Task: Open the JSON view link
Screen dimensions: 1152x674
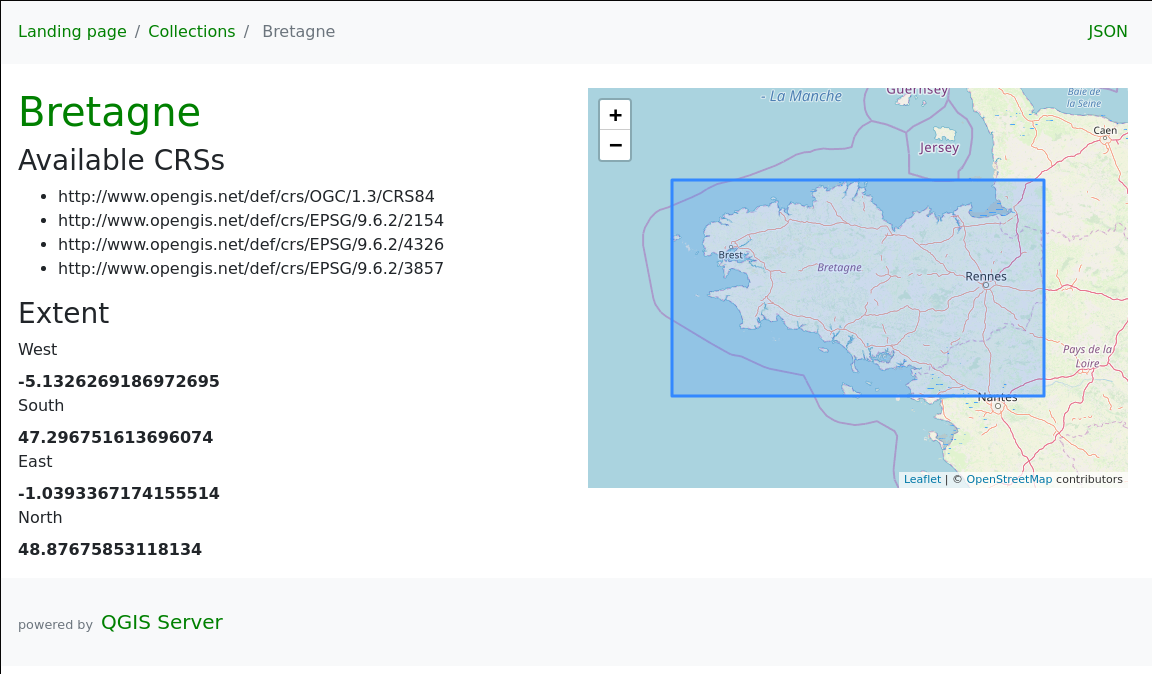Action: (1107, 32)
